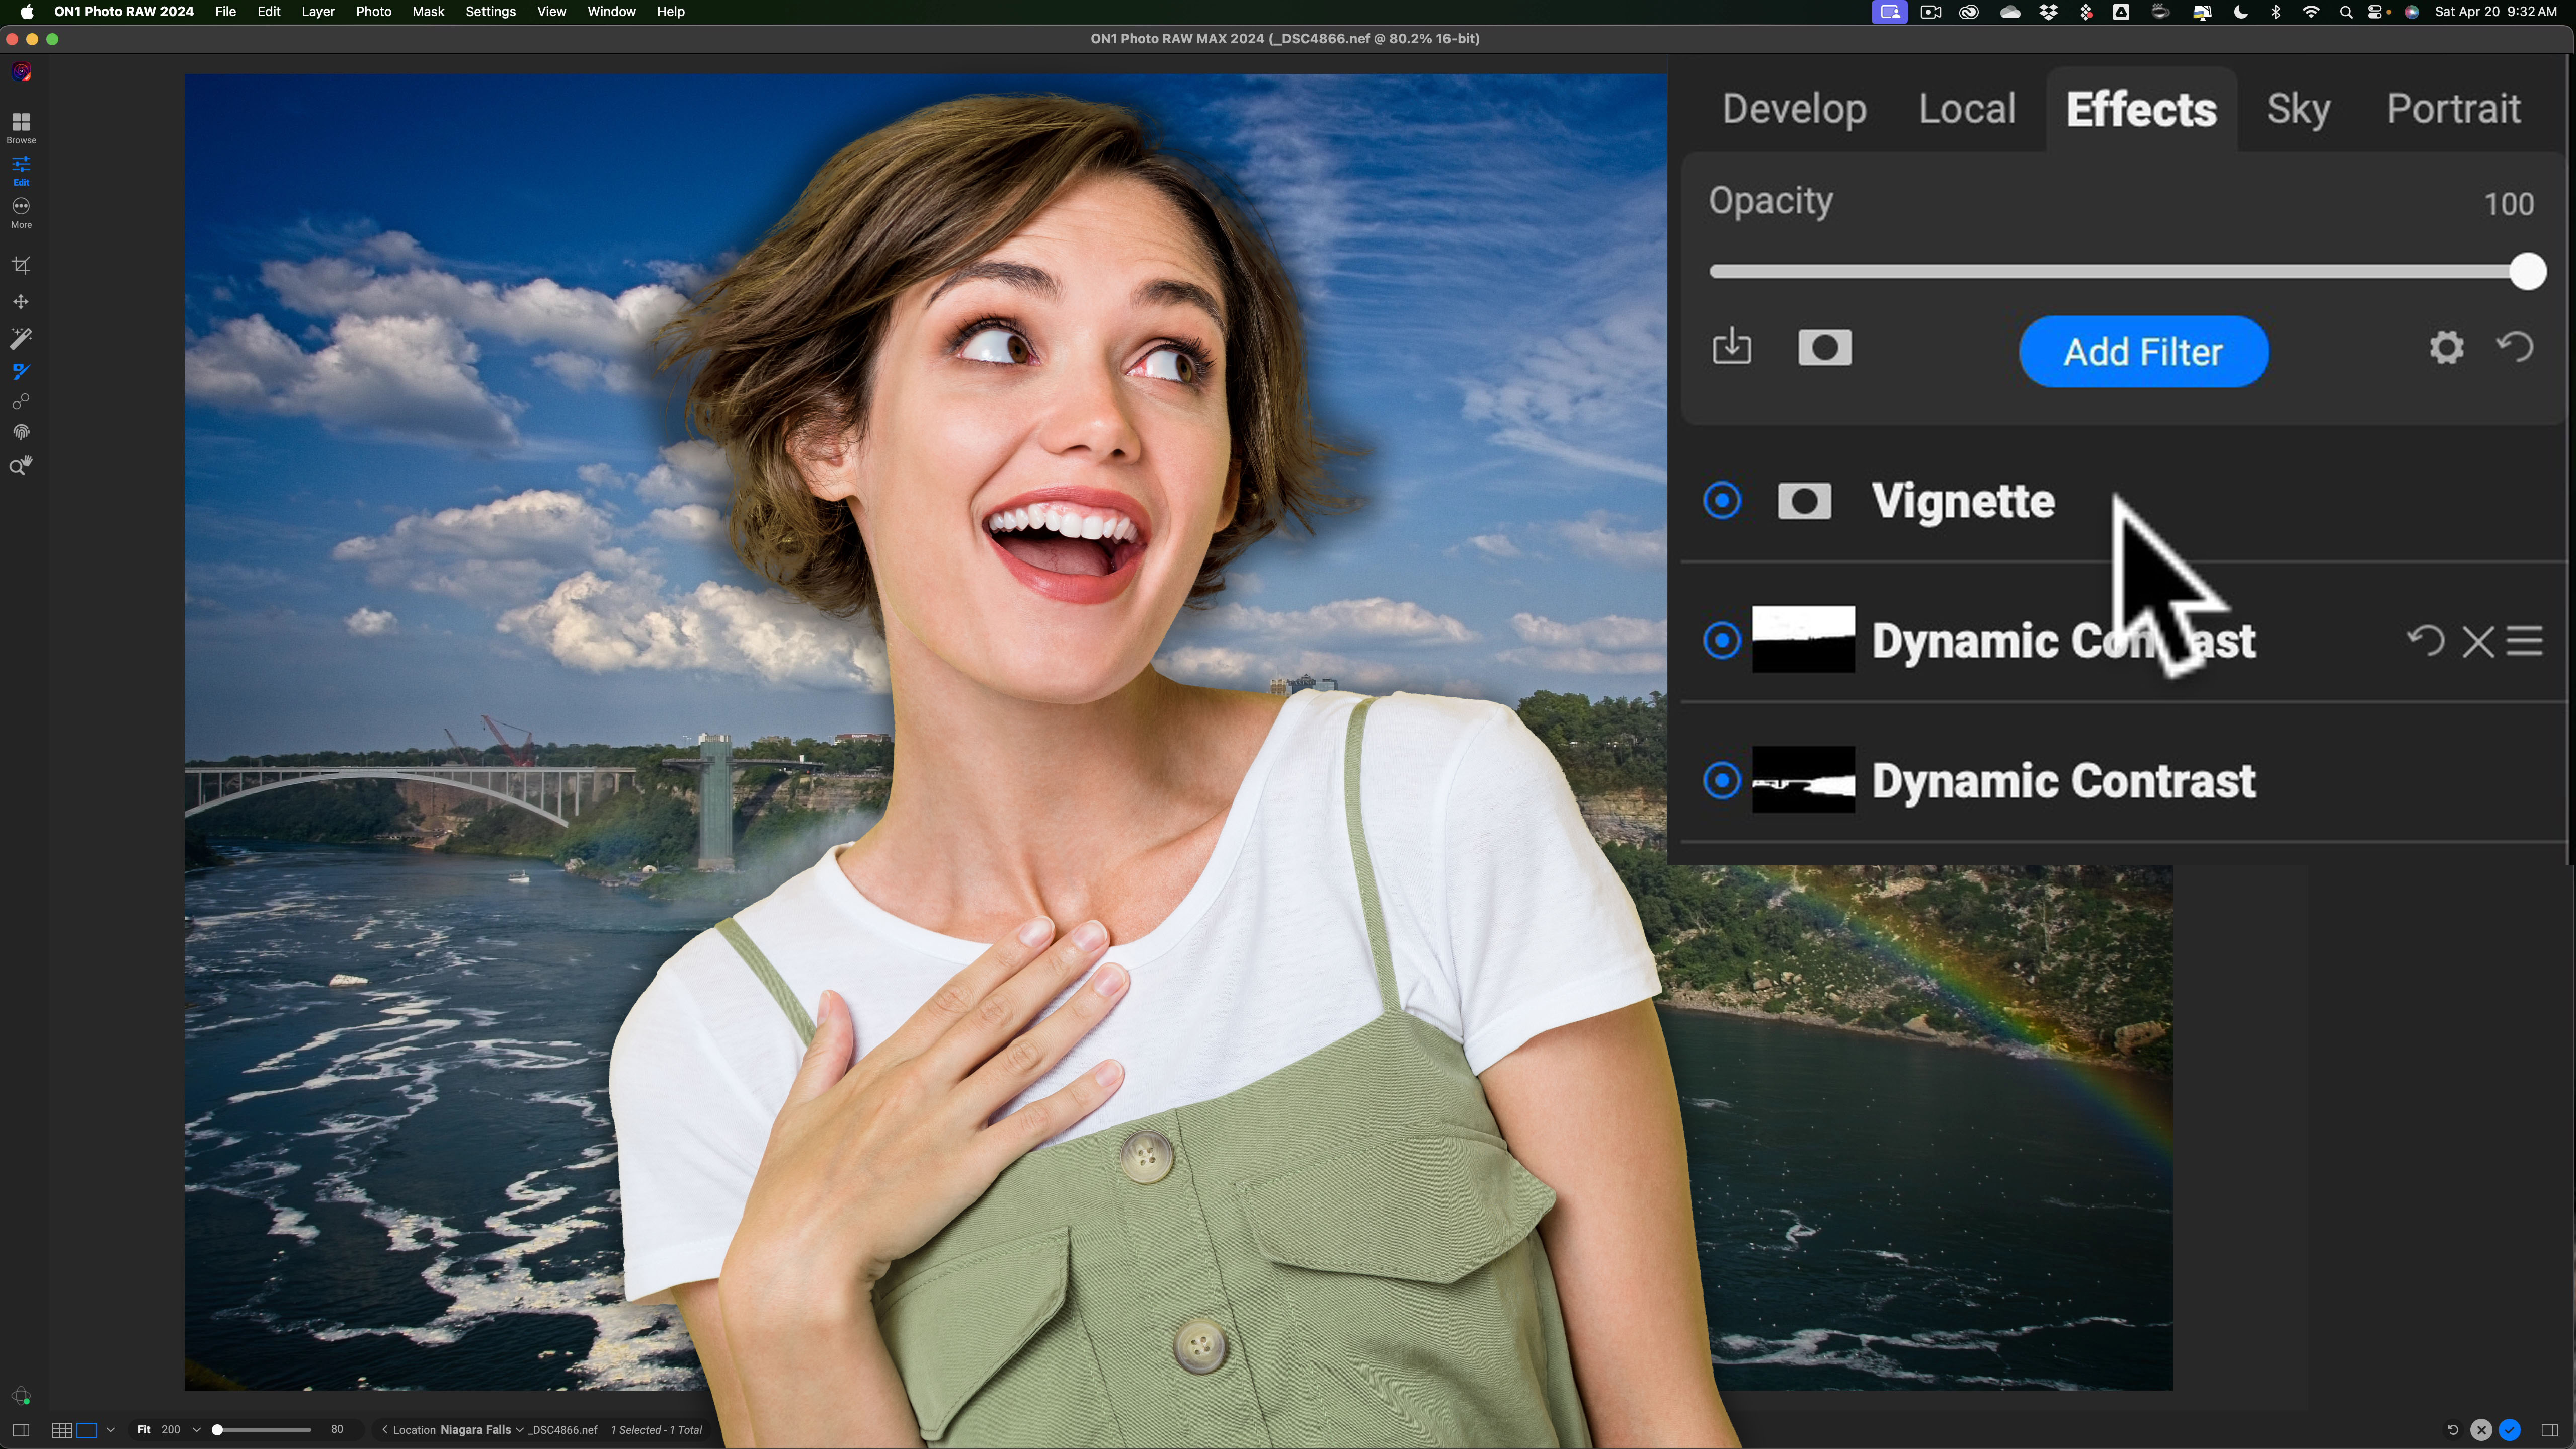Viewport: 2576px width, 1449px height.
Task: Switch to the Develop tab
Action: point(1795,108)
